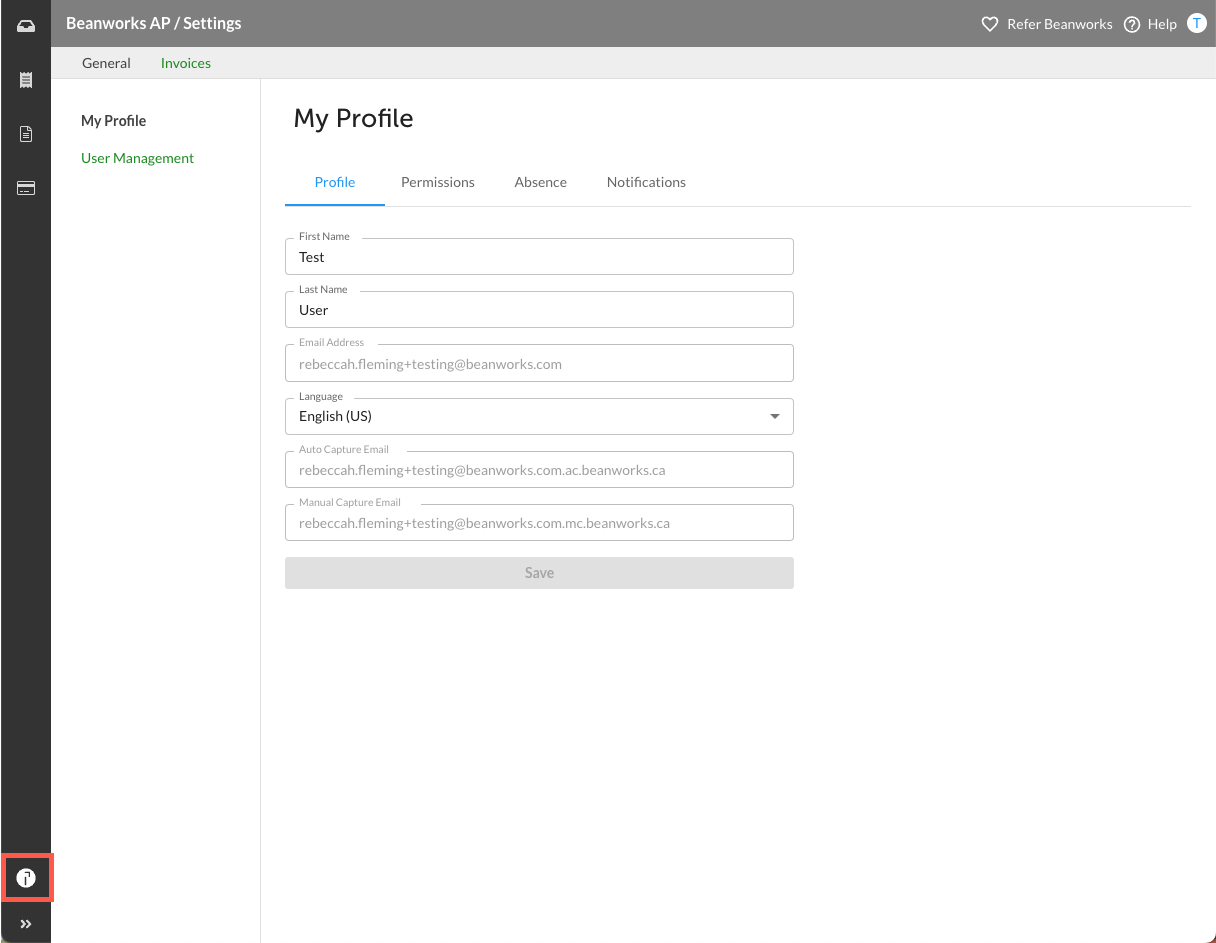Switch to the Permissions tab
This screenshot has height=943, width=1216.
pyautogui.click(x=438, y=182)
